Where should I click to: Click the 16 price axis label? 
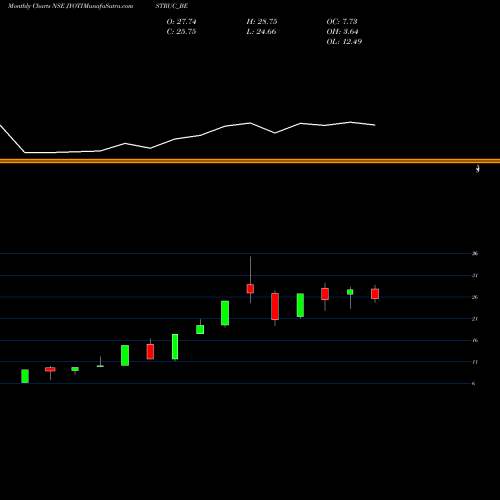(x=475, y=340)
